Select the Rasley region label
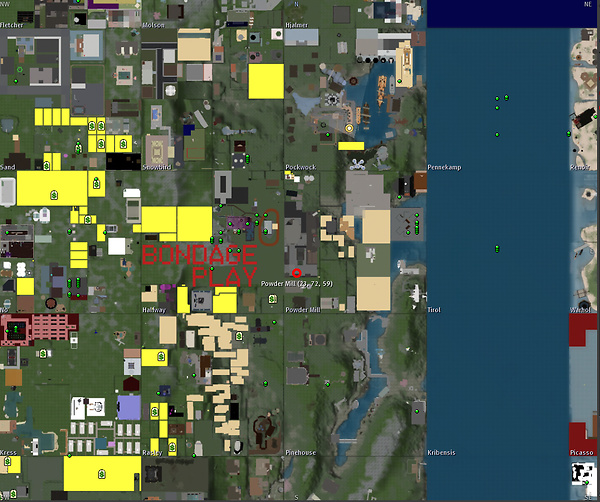This screenshot has width=600, height=502. pos(152,452)
